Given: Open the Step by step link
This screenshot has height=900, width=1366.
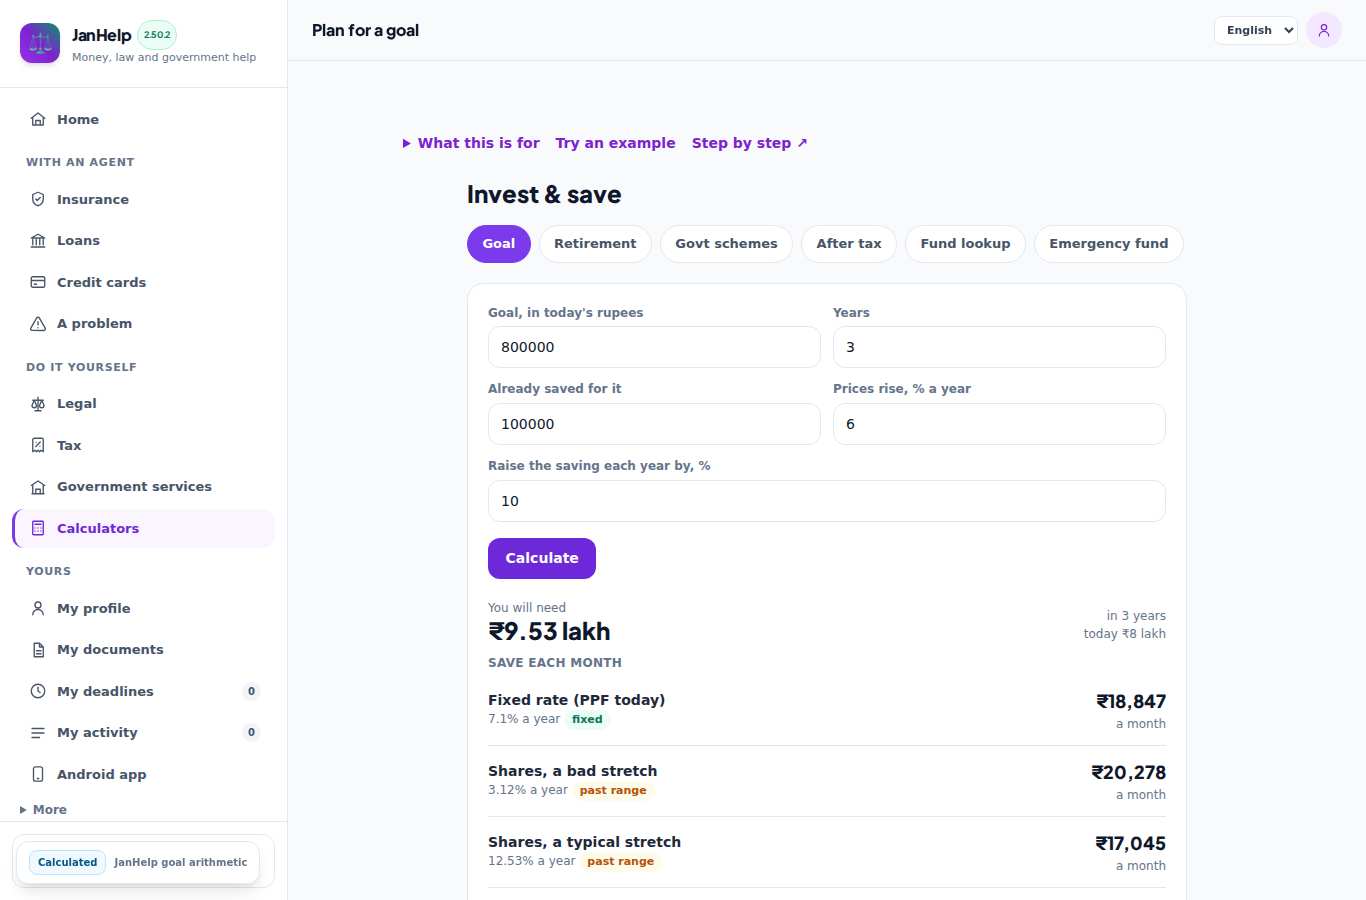Looking at the screenshot, I should pos(750,143).
